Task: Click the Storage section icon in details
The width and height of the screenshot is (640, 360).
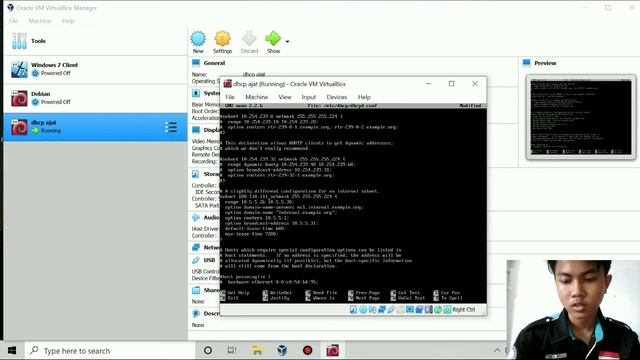Action: pos(196,174)
